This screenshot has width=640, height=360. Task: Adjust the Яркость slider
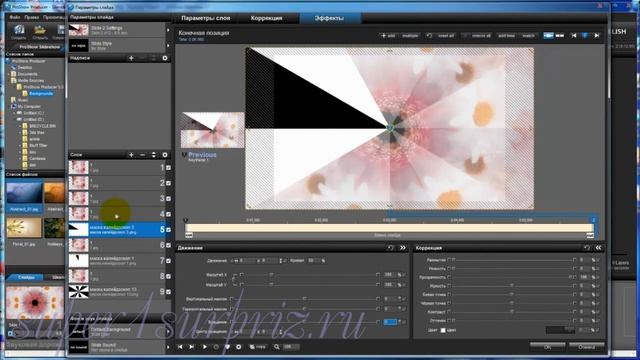[x=512, y=286]
